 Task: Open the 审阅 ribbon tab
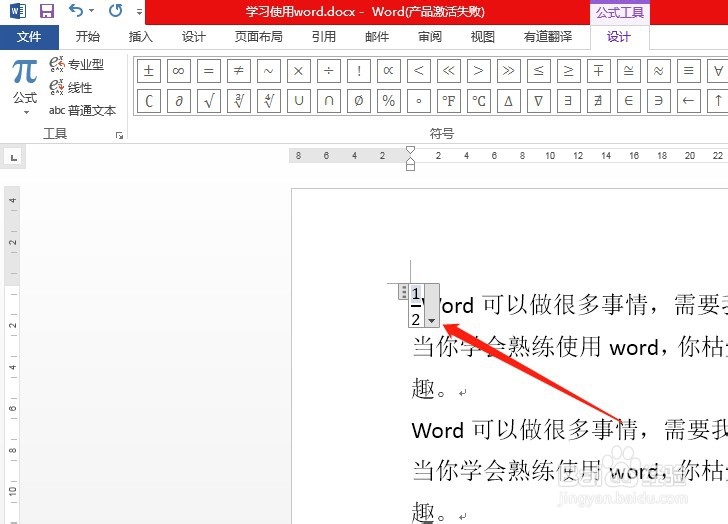430,37
